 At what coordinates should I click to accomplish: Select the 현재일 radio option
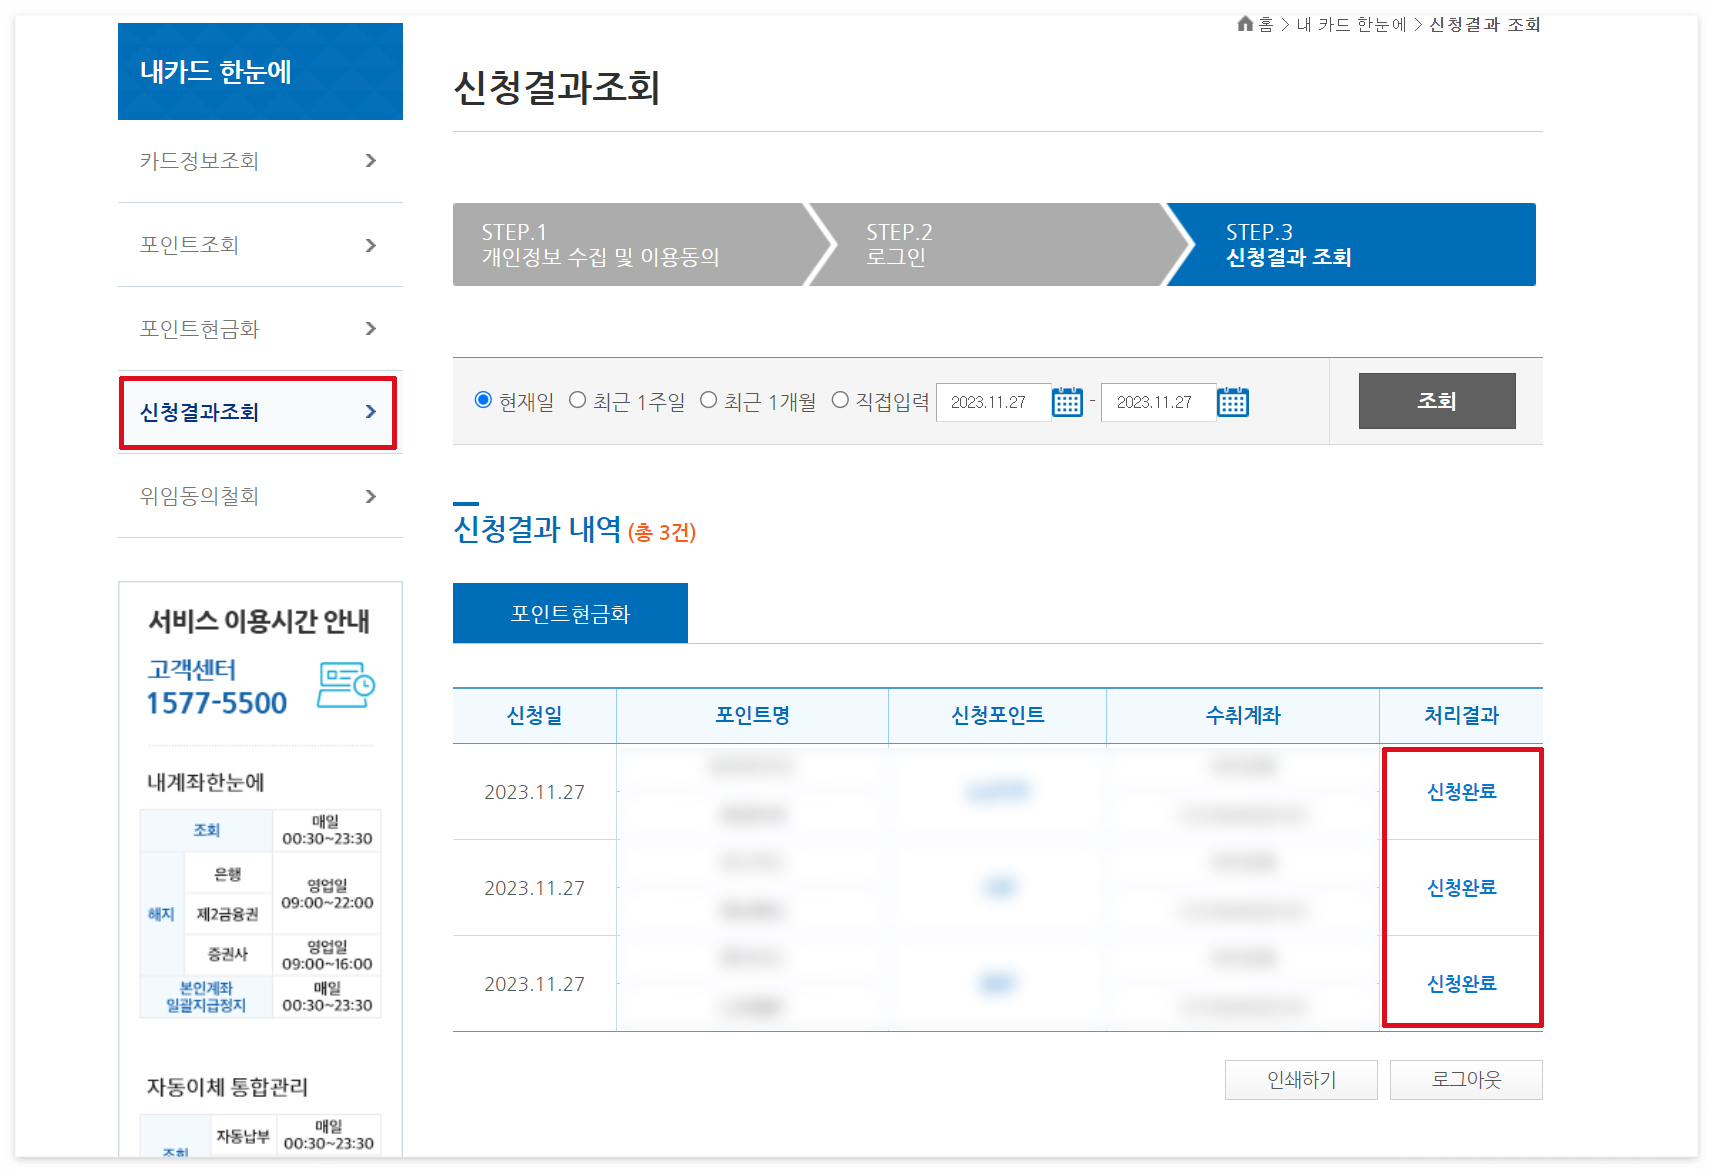click(x=483, y=399)
